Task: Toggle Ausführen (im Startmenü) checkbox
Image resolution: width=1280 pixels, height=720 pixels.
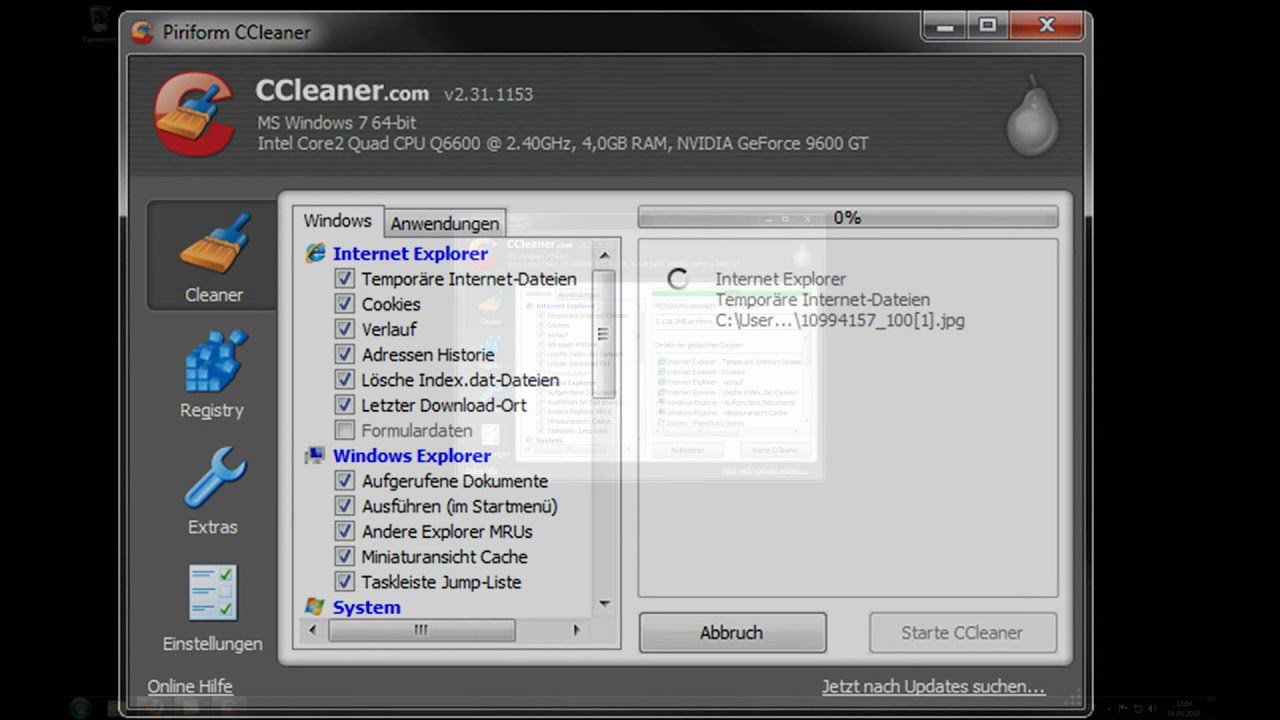Action: click(x=344, y=506)
